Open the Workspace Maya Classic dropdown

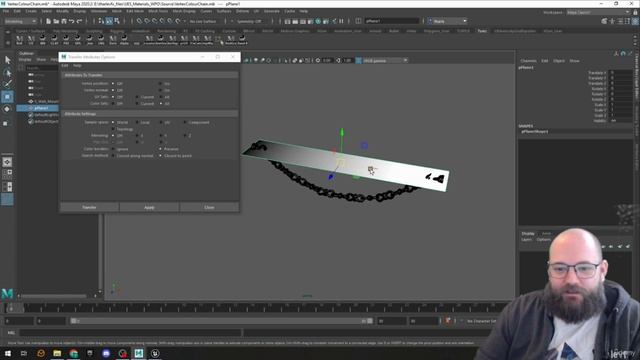598,12
